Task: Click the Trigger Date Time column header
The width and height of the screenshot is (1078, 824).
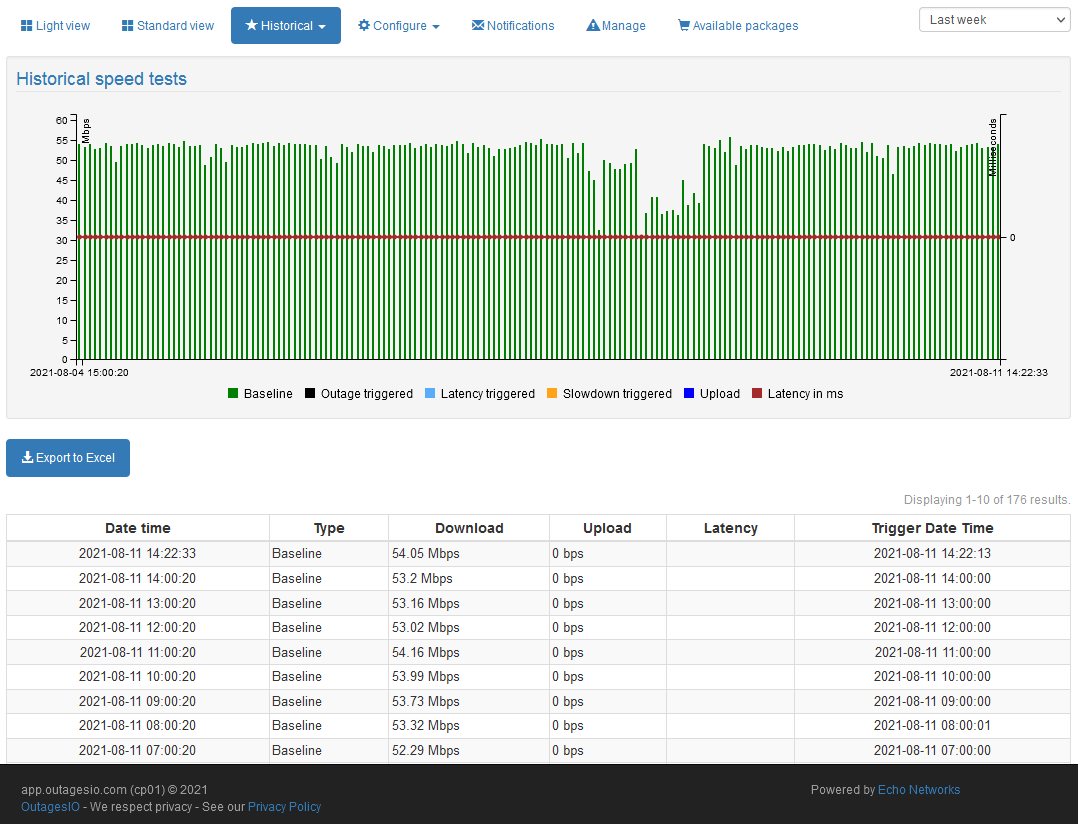Action: 932,528
